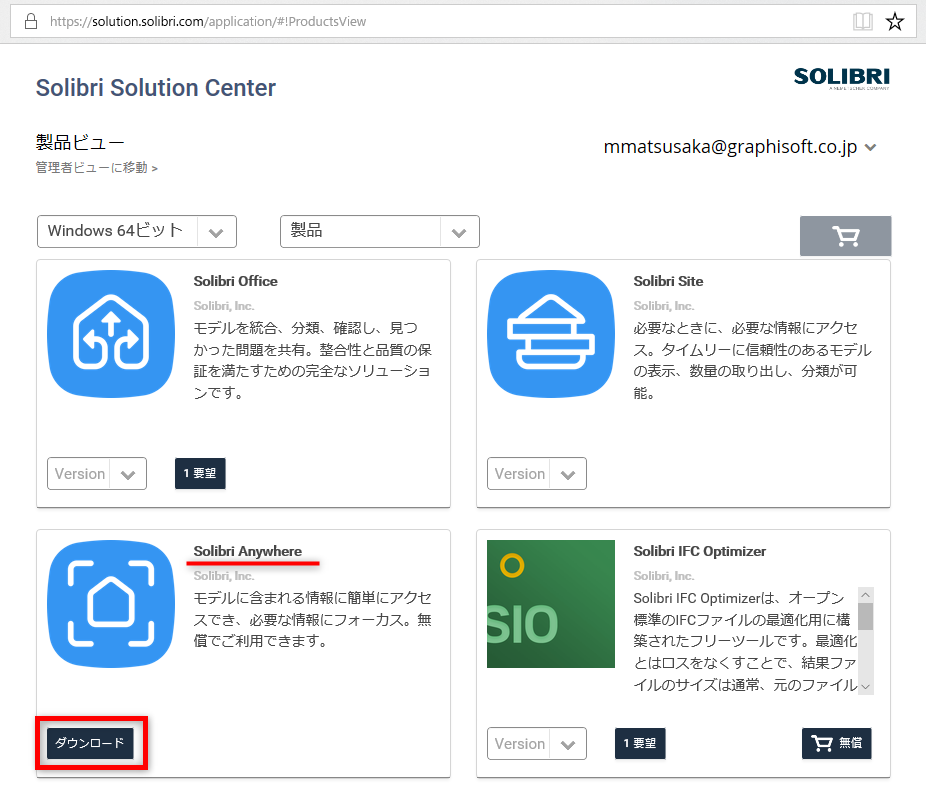The width and height of the screenshot is (926, 786).
Task: Click the favorite star icon in address bar
Action: [x=895, y=22]
